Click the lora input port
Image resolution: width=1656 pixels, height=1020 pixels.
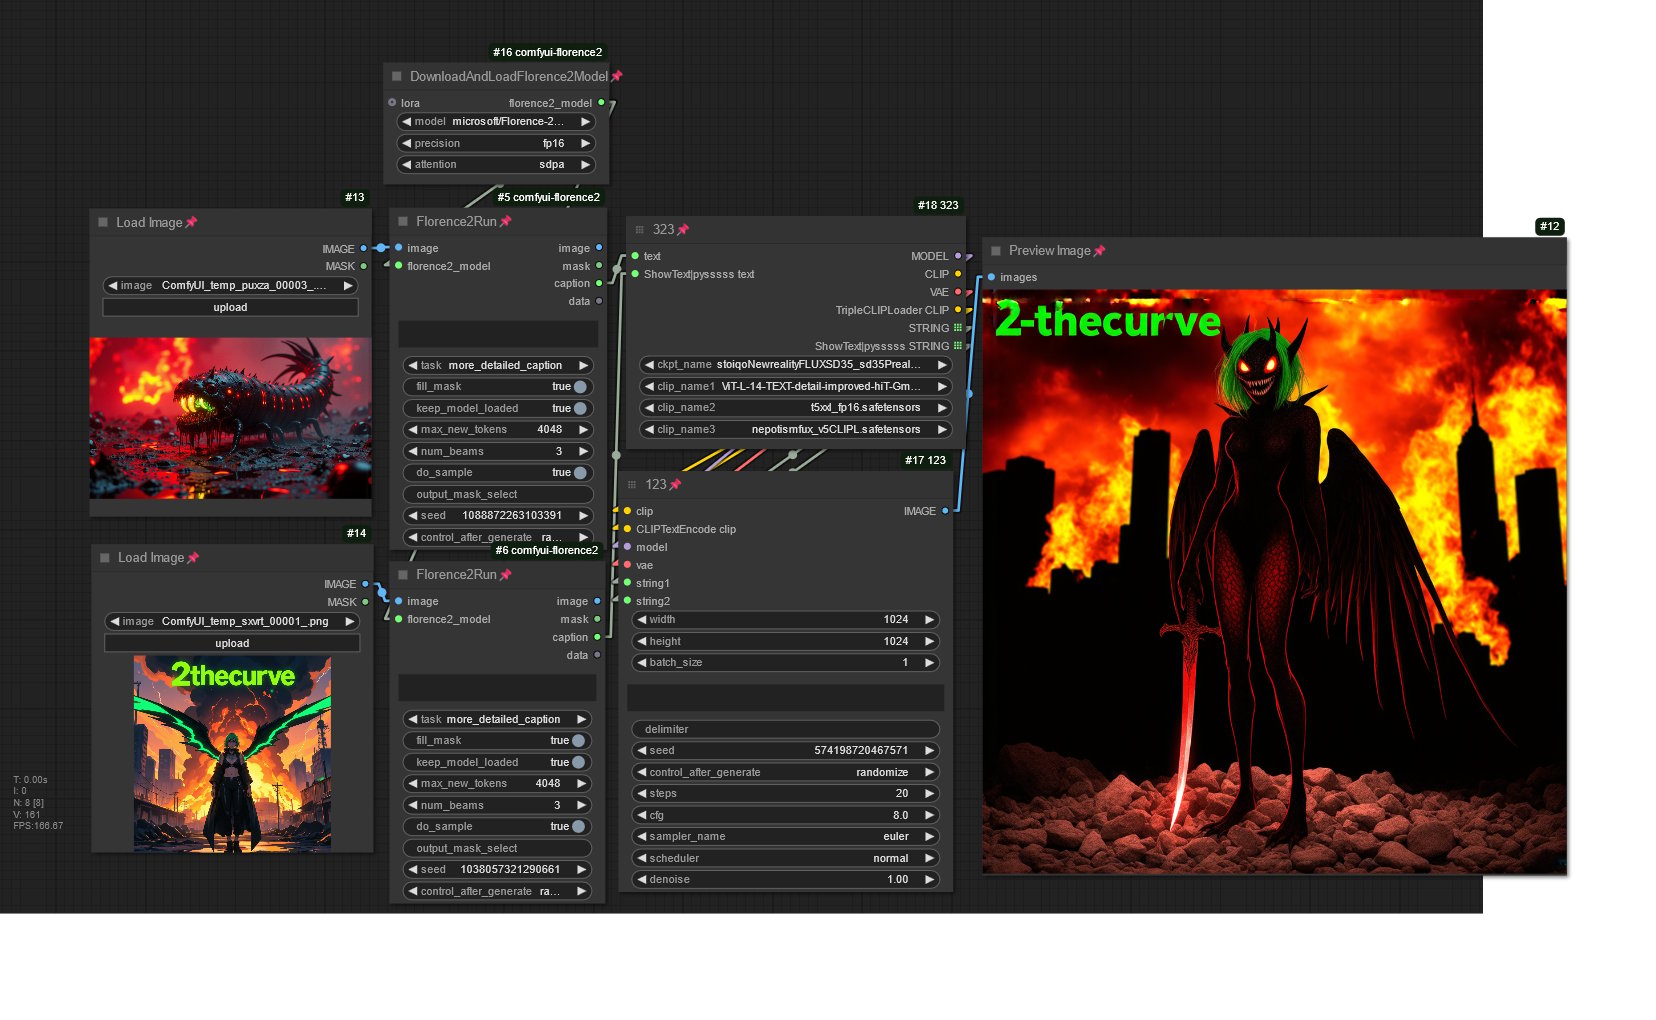click(x=392, y=102)
